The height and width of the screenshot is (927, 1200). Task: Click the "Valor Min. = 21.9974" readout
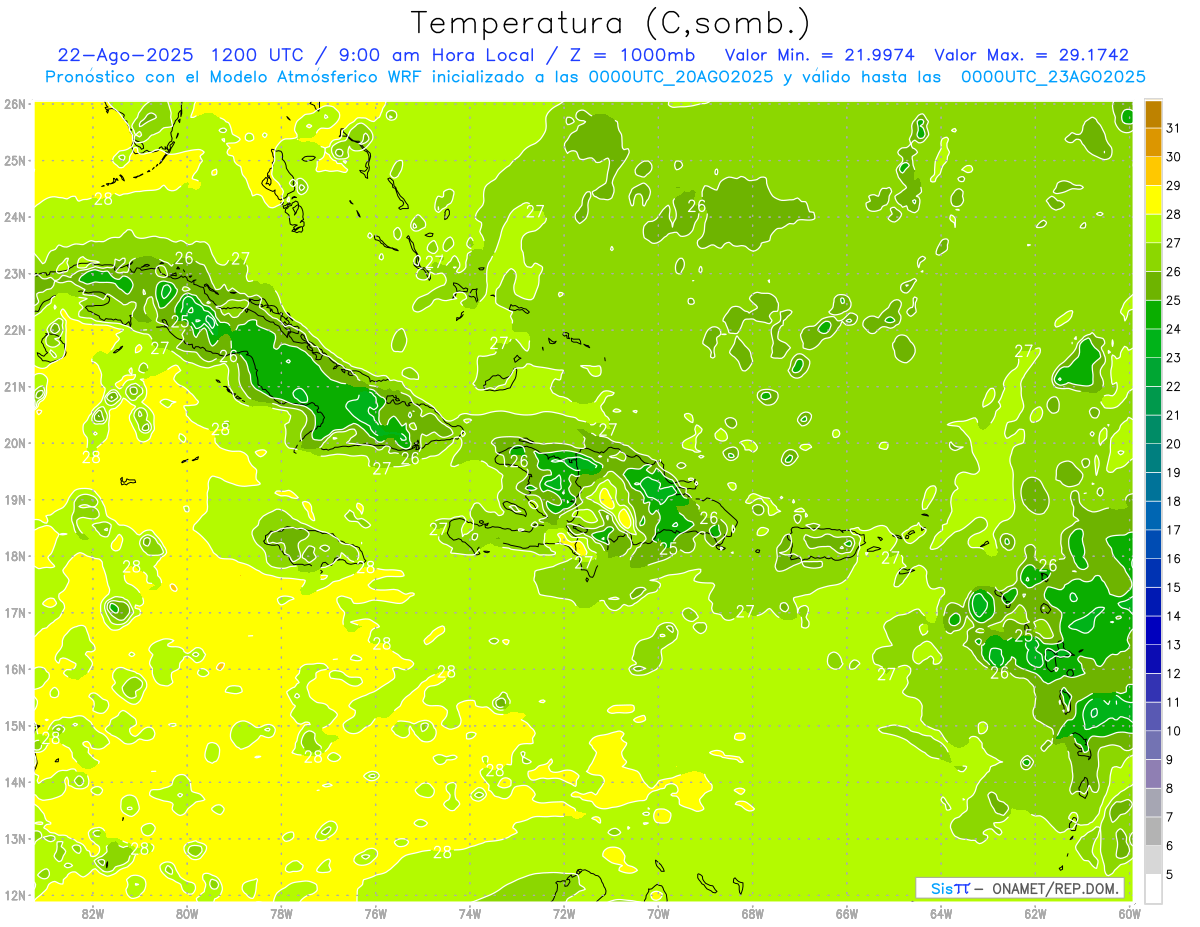click(821, 55)
